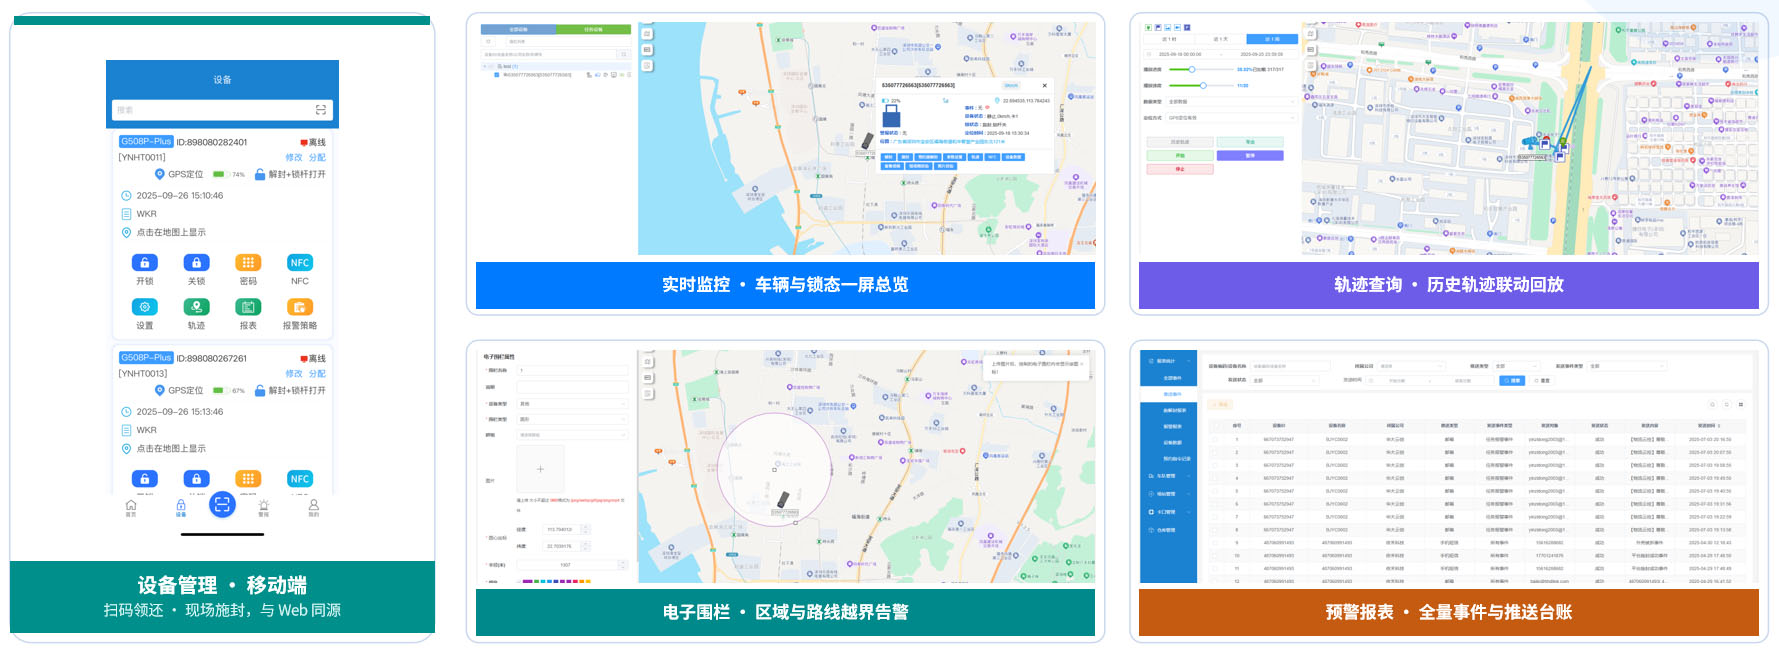The height and width of the screenshot is (655, 1779).
Task: Open the report (报表) icon on device YNHT0011
Action: pos(248,307)
